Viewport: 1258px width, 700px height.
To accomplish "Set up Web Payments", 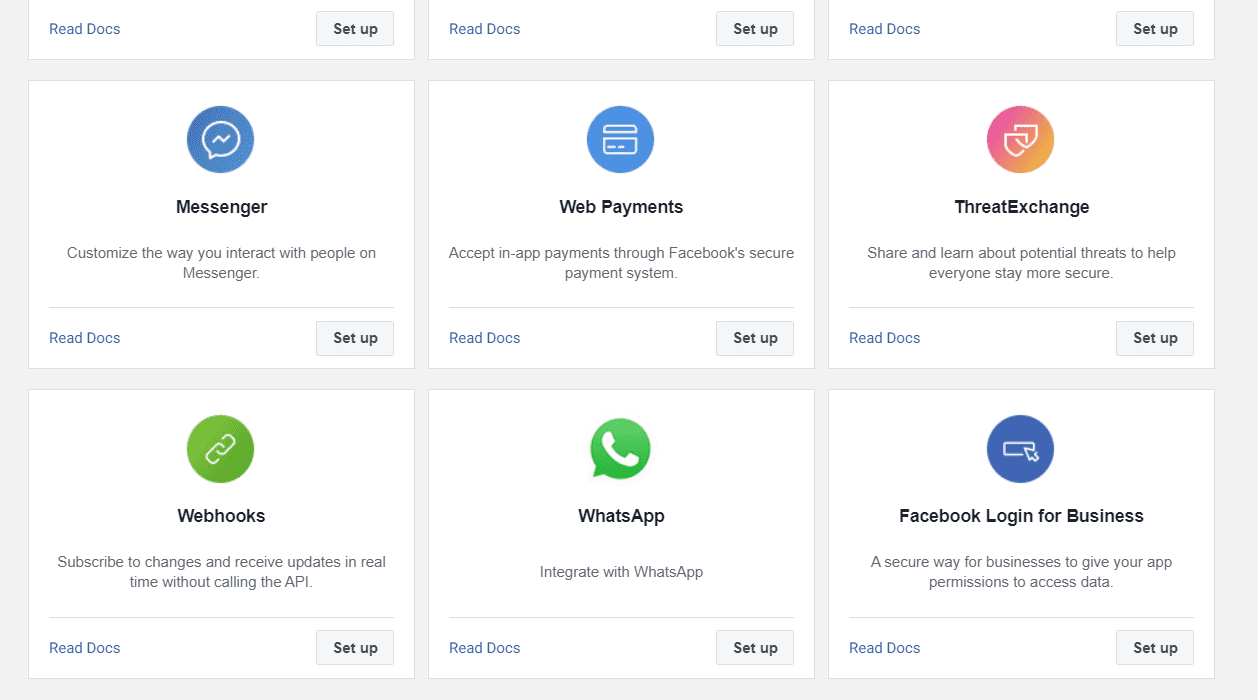I will 754,338.
